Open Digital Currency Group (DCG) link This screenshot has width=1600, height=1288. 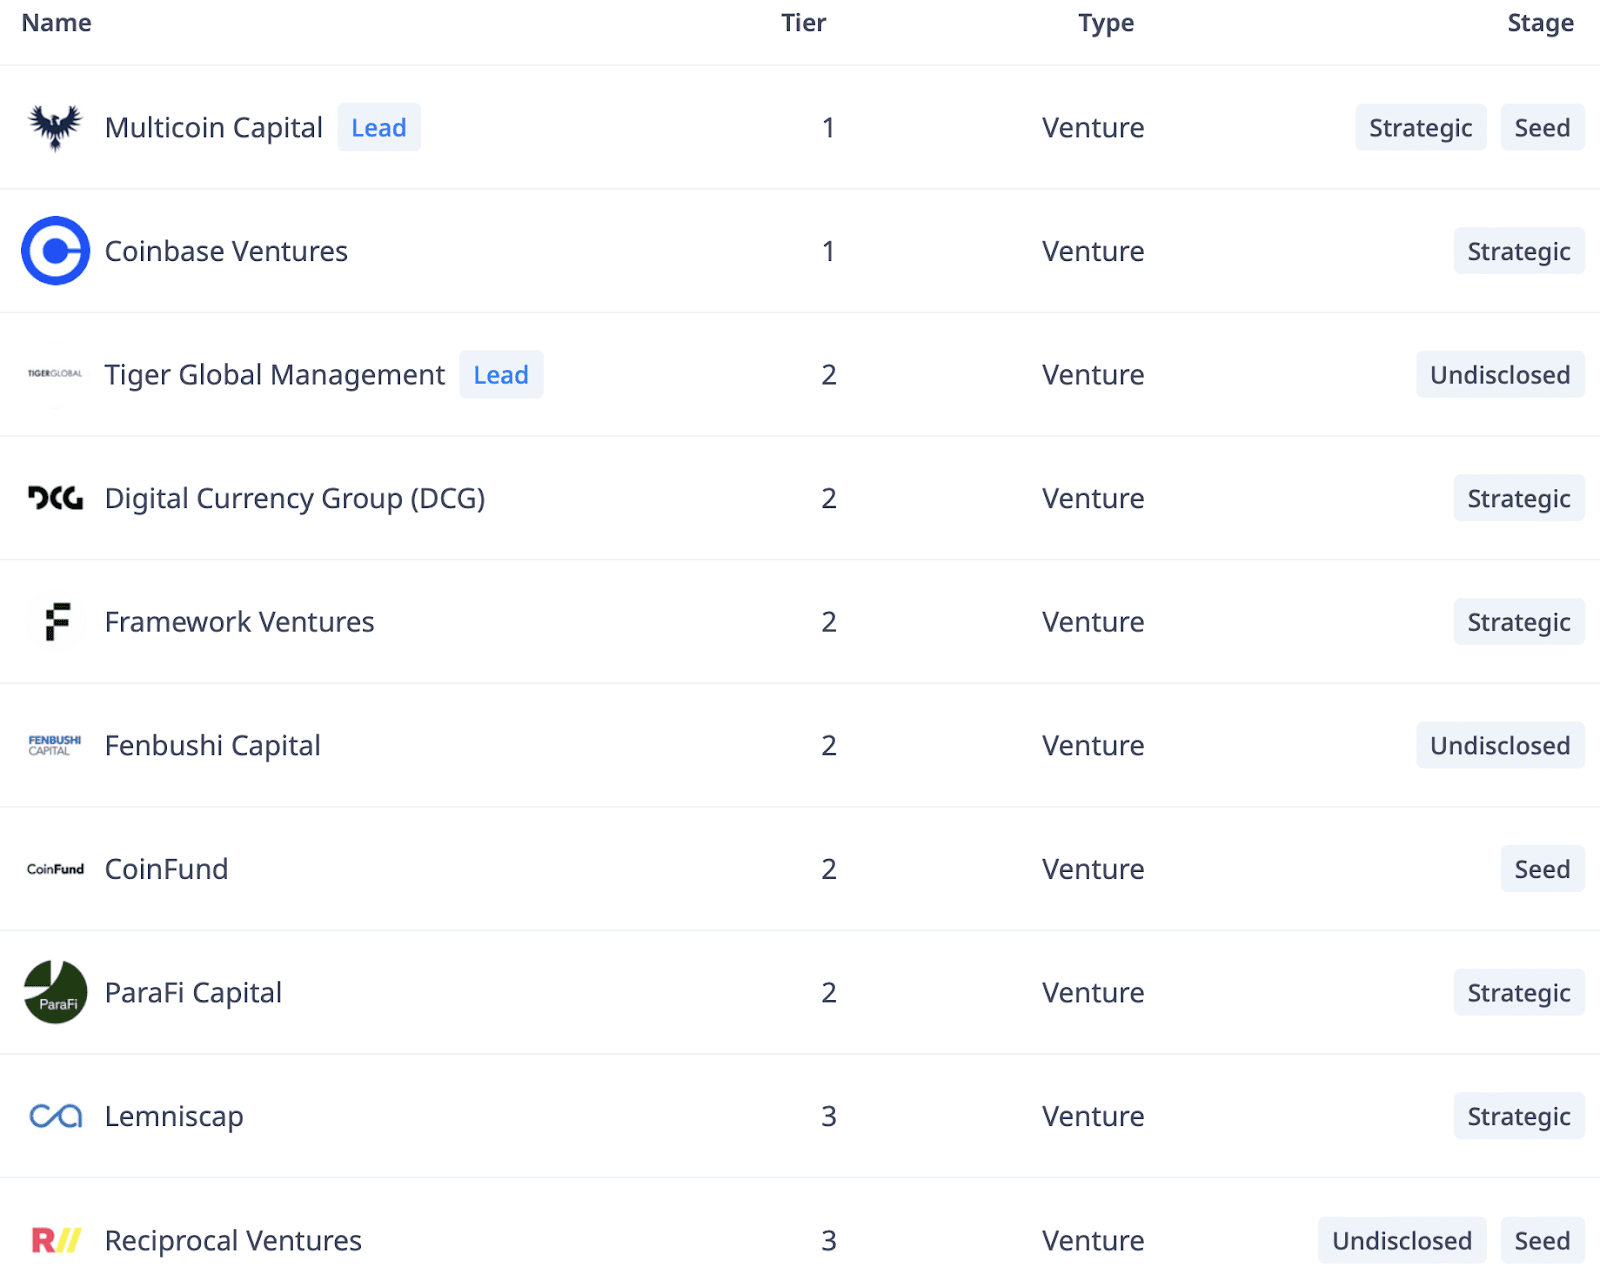pos(295,498)
